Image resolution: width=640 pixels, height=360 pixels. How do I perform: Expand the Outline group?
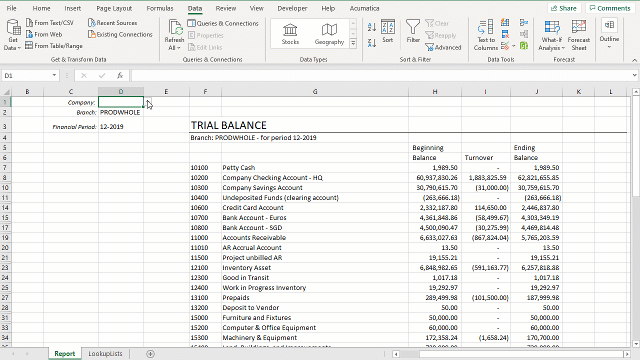coord(609,34)
